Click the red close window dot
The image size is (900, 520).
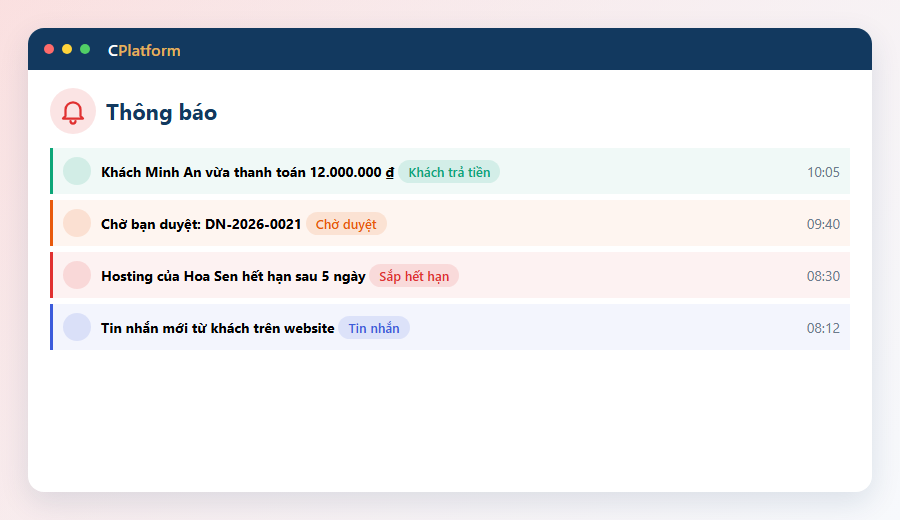pyautogui.click(x=49, y=49)
